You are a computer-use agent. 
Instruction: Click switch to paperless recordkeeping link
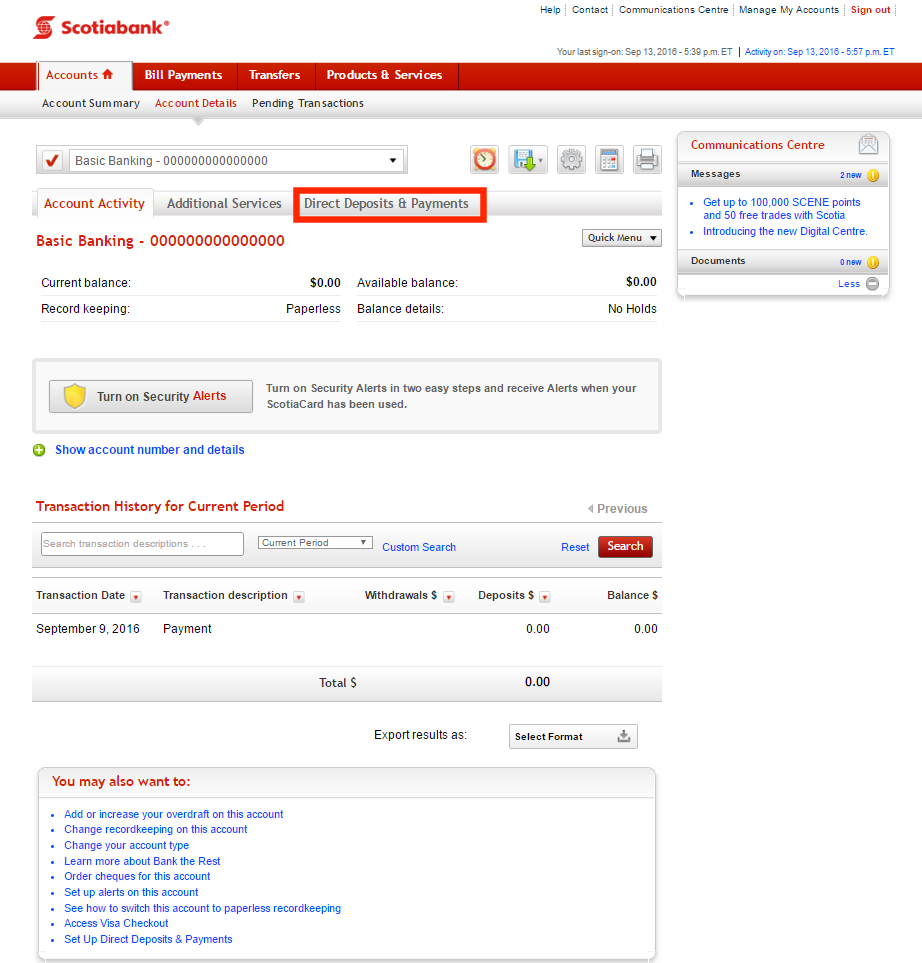(x=202, y=908)
